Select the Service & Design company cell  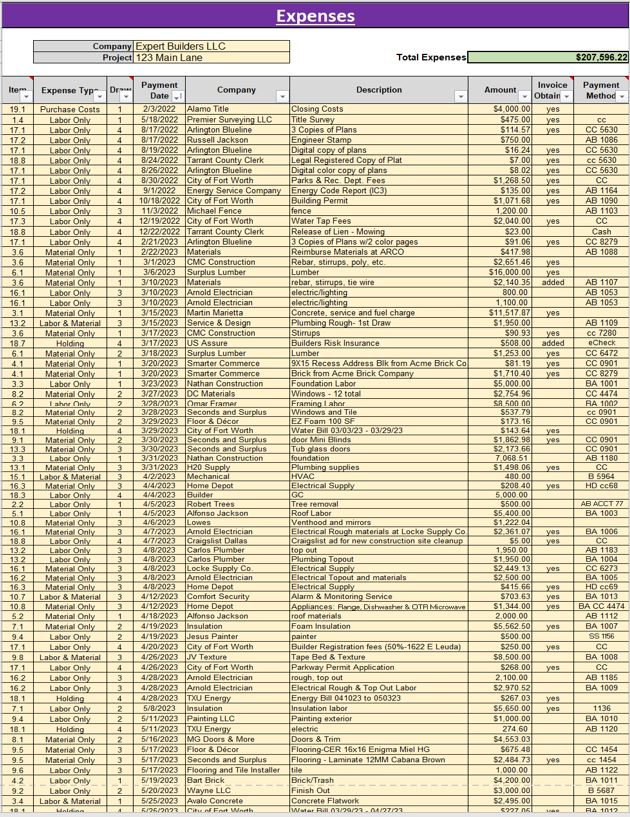click(x=238, y=323)
